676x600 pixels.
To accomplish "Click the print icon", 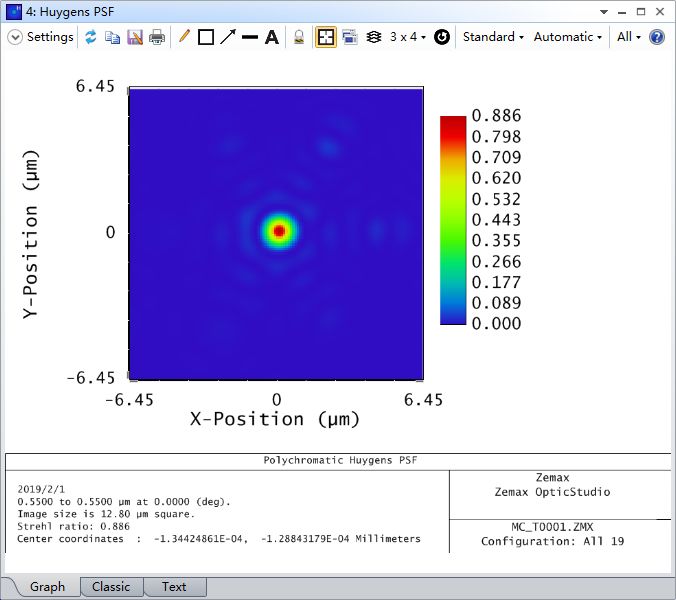I will tap(157, 37).
